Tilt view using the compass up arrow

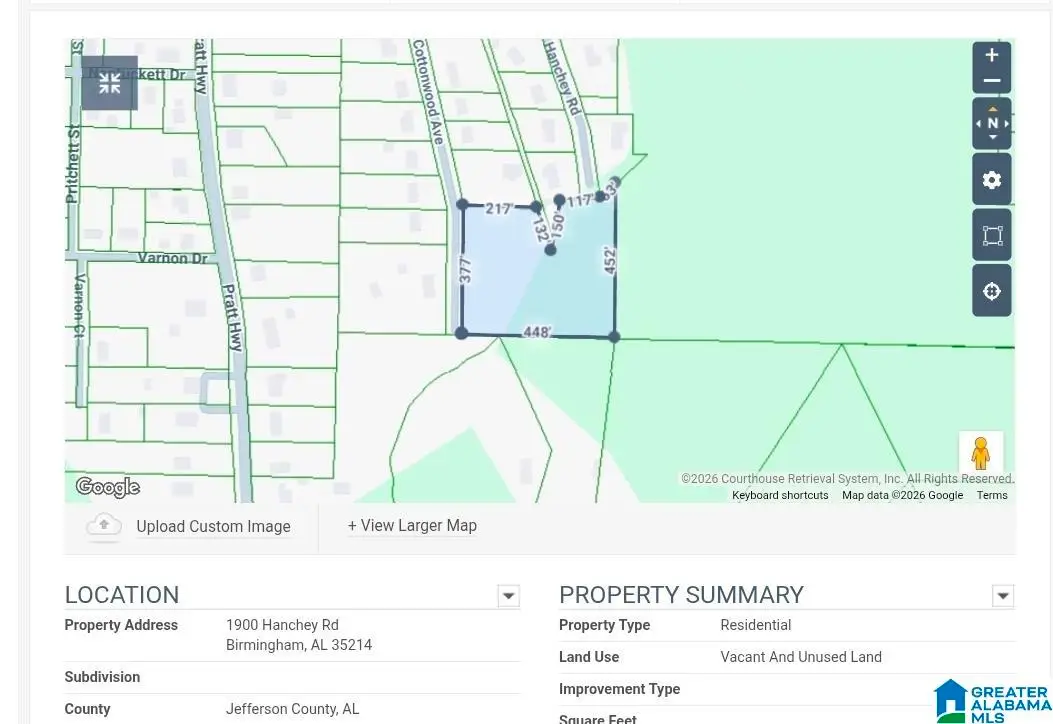point(991,107)
